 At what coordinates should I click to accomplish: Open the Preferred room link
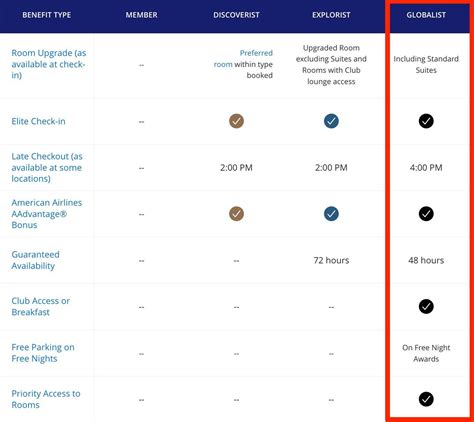pos(243,59)
